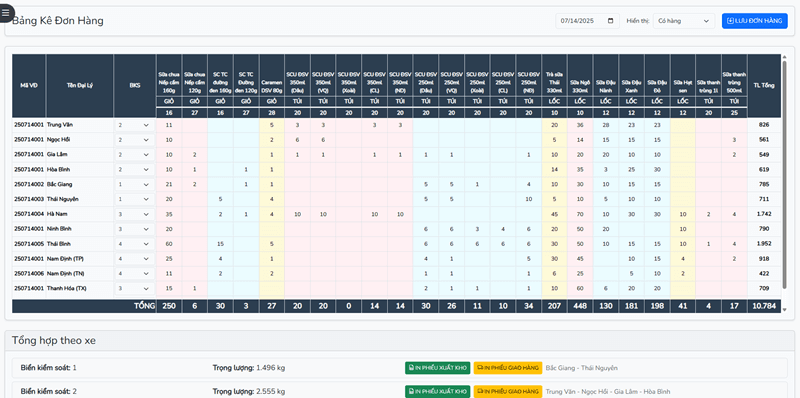Click IN PHIẾU GIAO HÀNG for vehicle 1

(508, 368)
